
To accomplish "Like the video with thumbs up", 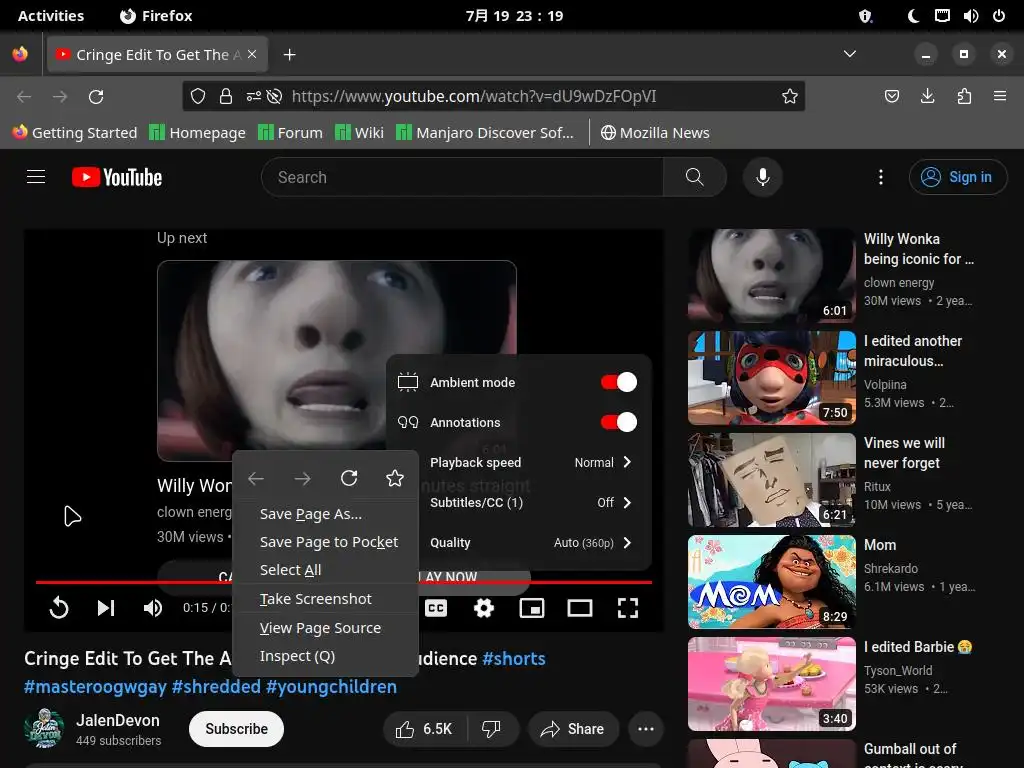I will tap(424, 729).
